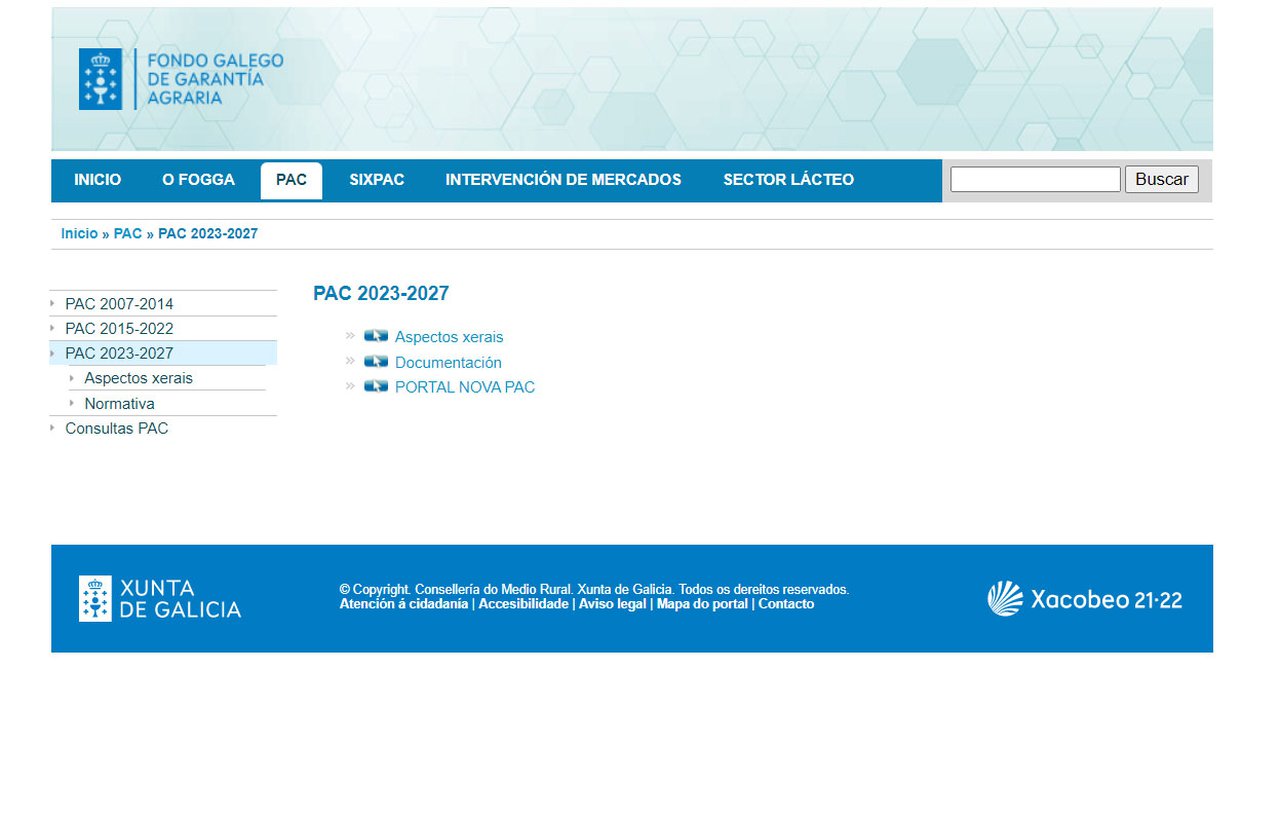Click the Fondo Galego de Garantía Agraria logo
Viewport: 1280px width, 817px height.
[181, 79]
